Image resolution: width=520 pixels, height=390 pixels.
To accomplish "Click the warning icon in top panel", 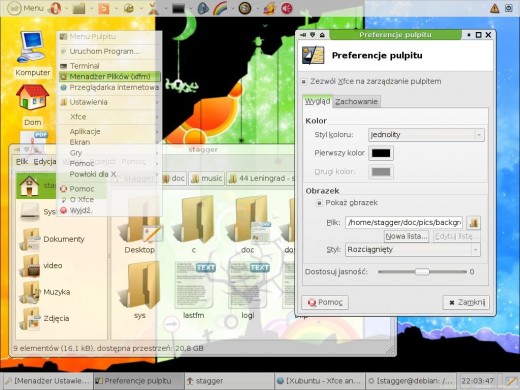I will (x=494, y=8).
